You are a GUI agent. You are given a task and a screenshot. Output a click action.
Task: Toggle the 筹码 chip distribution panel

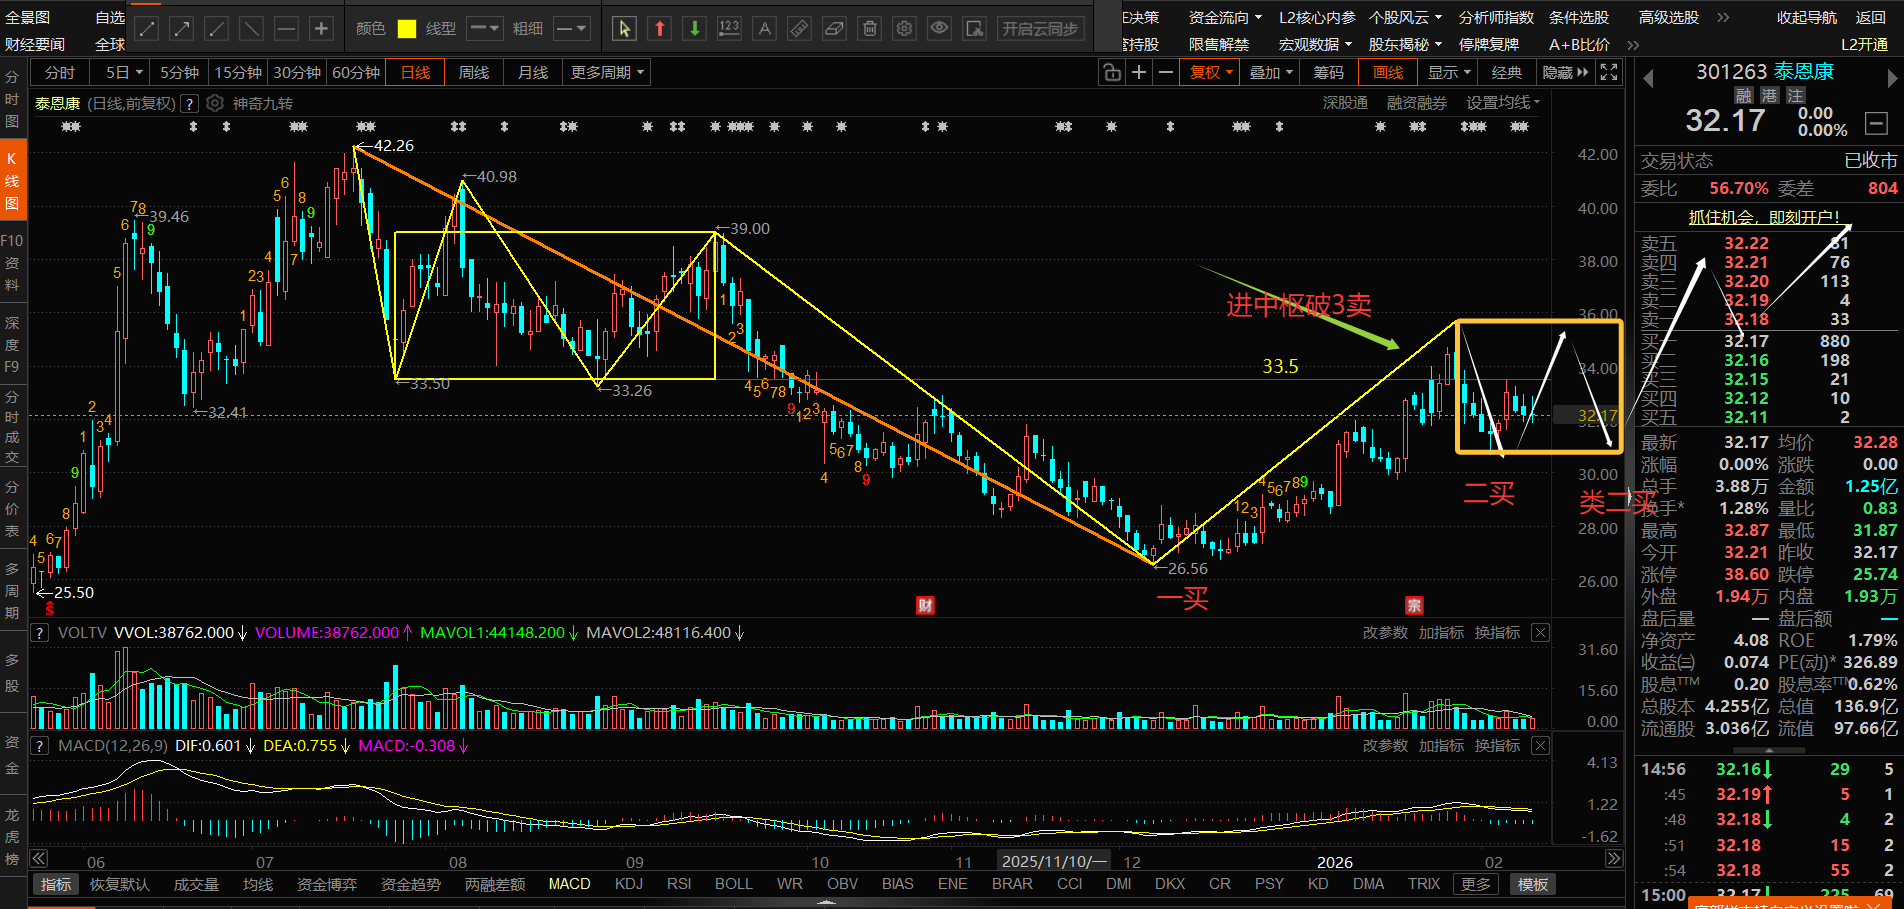coord(1328,72)
